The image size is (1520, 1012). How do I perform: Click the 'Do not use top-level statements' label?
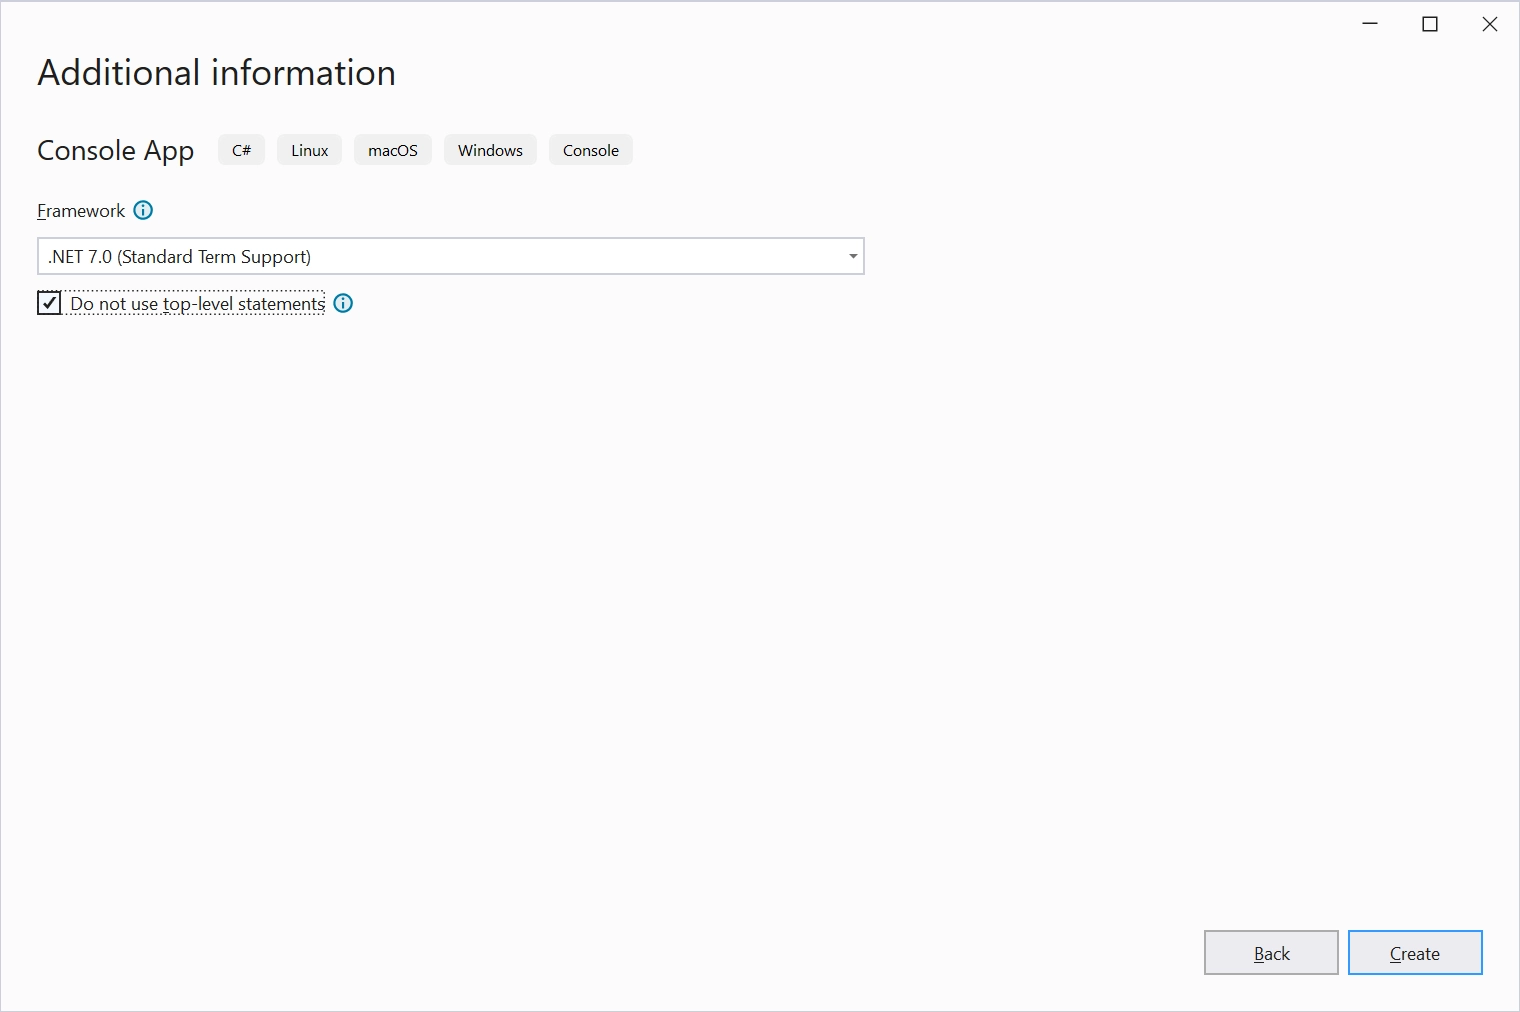coord(197,304)
